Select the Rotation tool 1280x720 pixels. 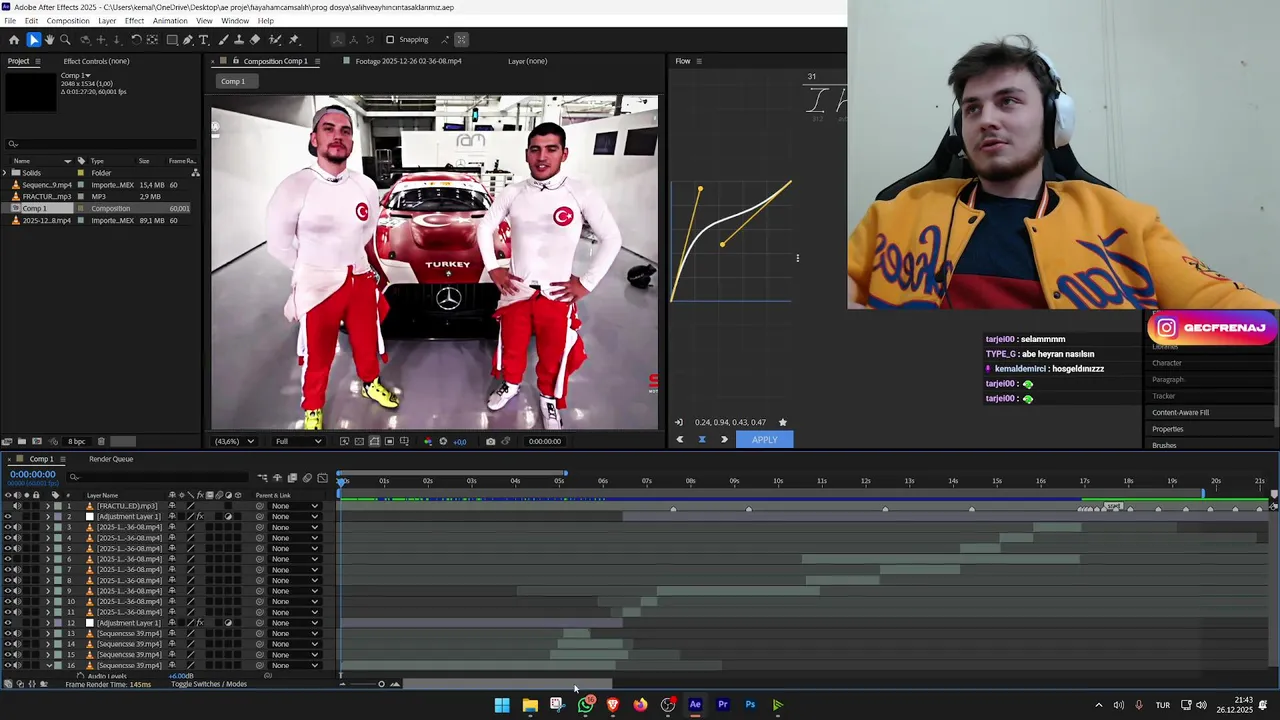click(136, 40)
